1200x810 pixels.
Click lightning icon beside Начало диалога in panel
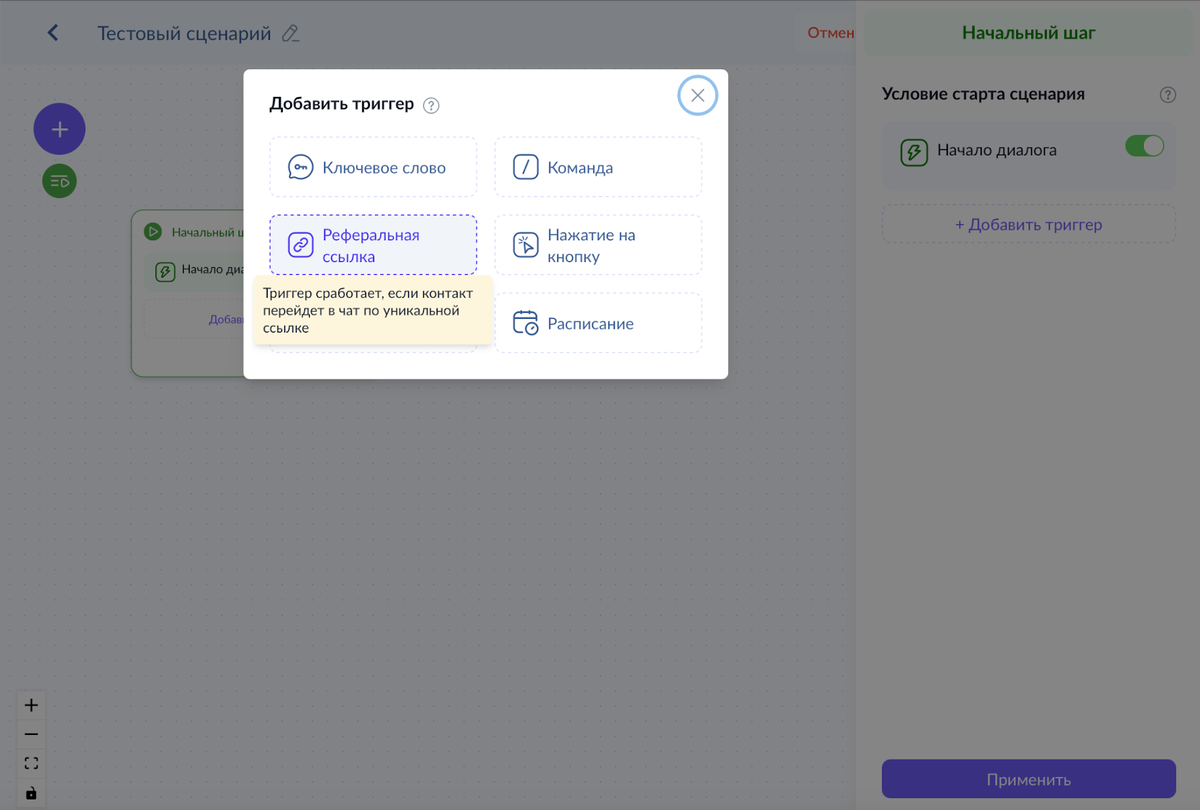[x=914, y=152]
